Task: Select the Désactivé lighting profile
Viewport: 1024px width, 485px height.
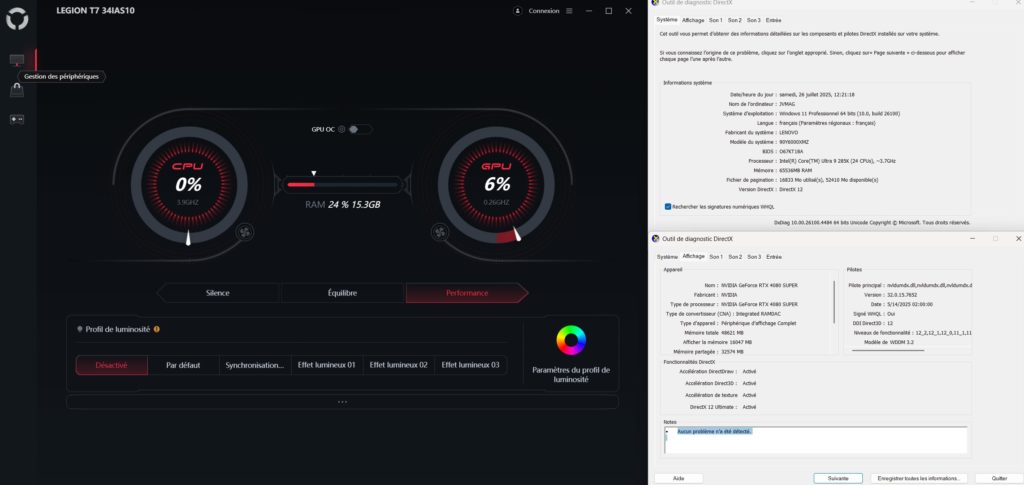Action: (112, 365)
